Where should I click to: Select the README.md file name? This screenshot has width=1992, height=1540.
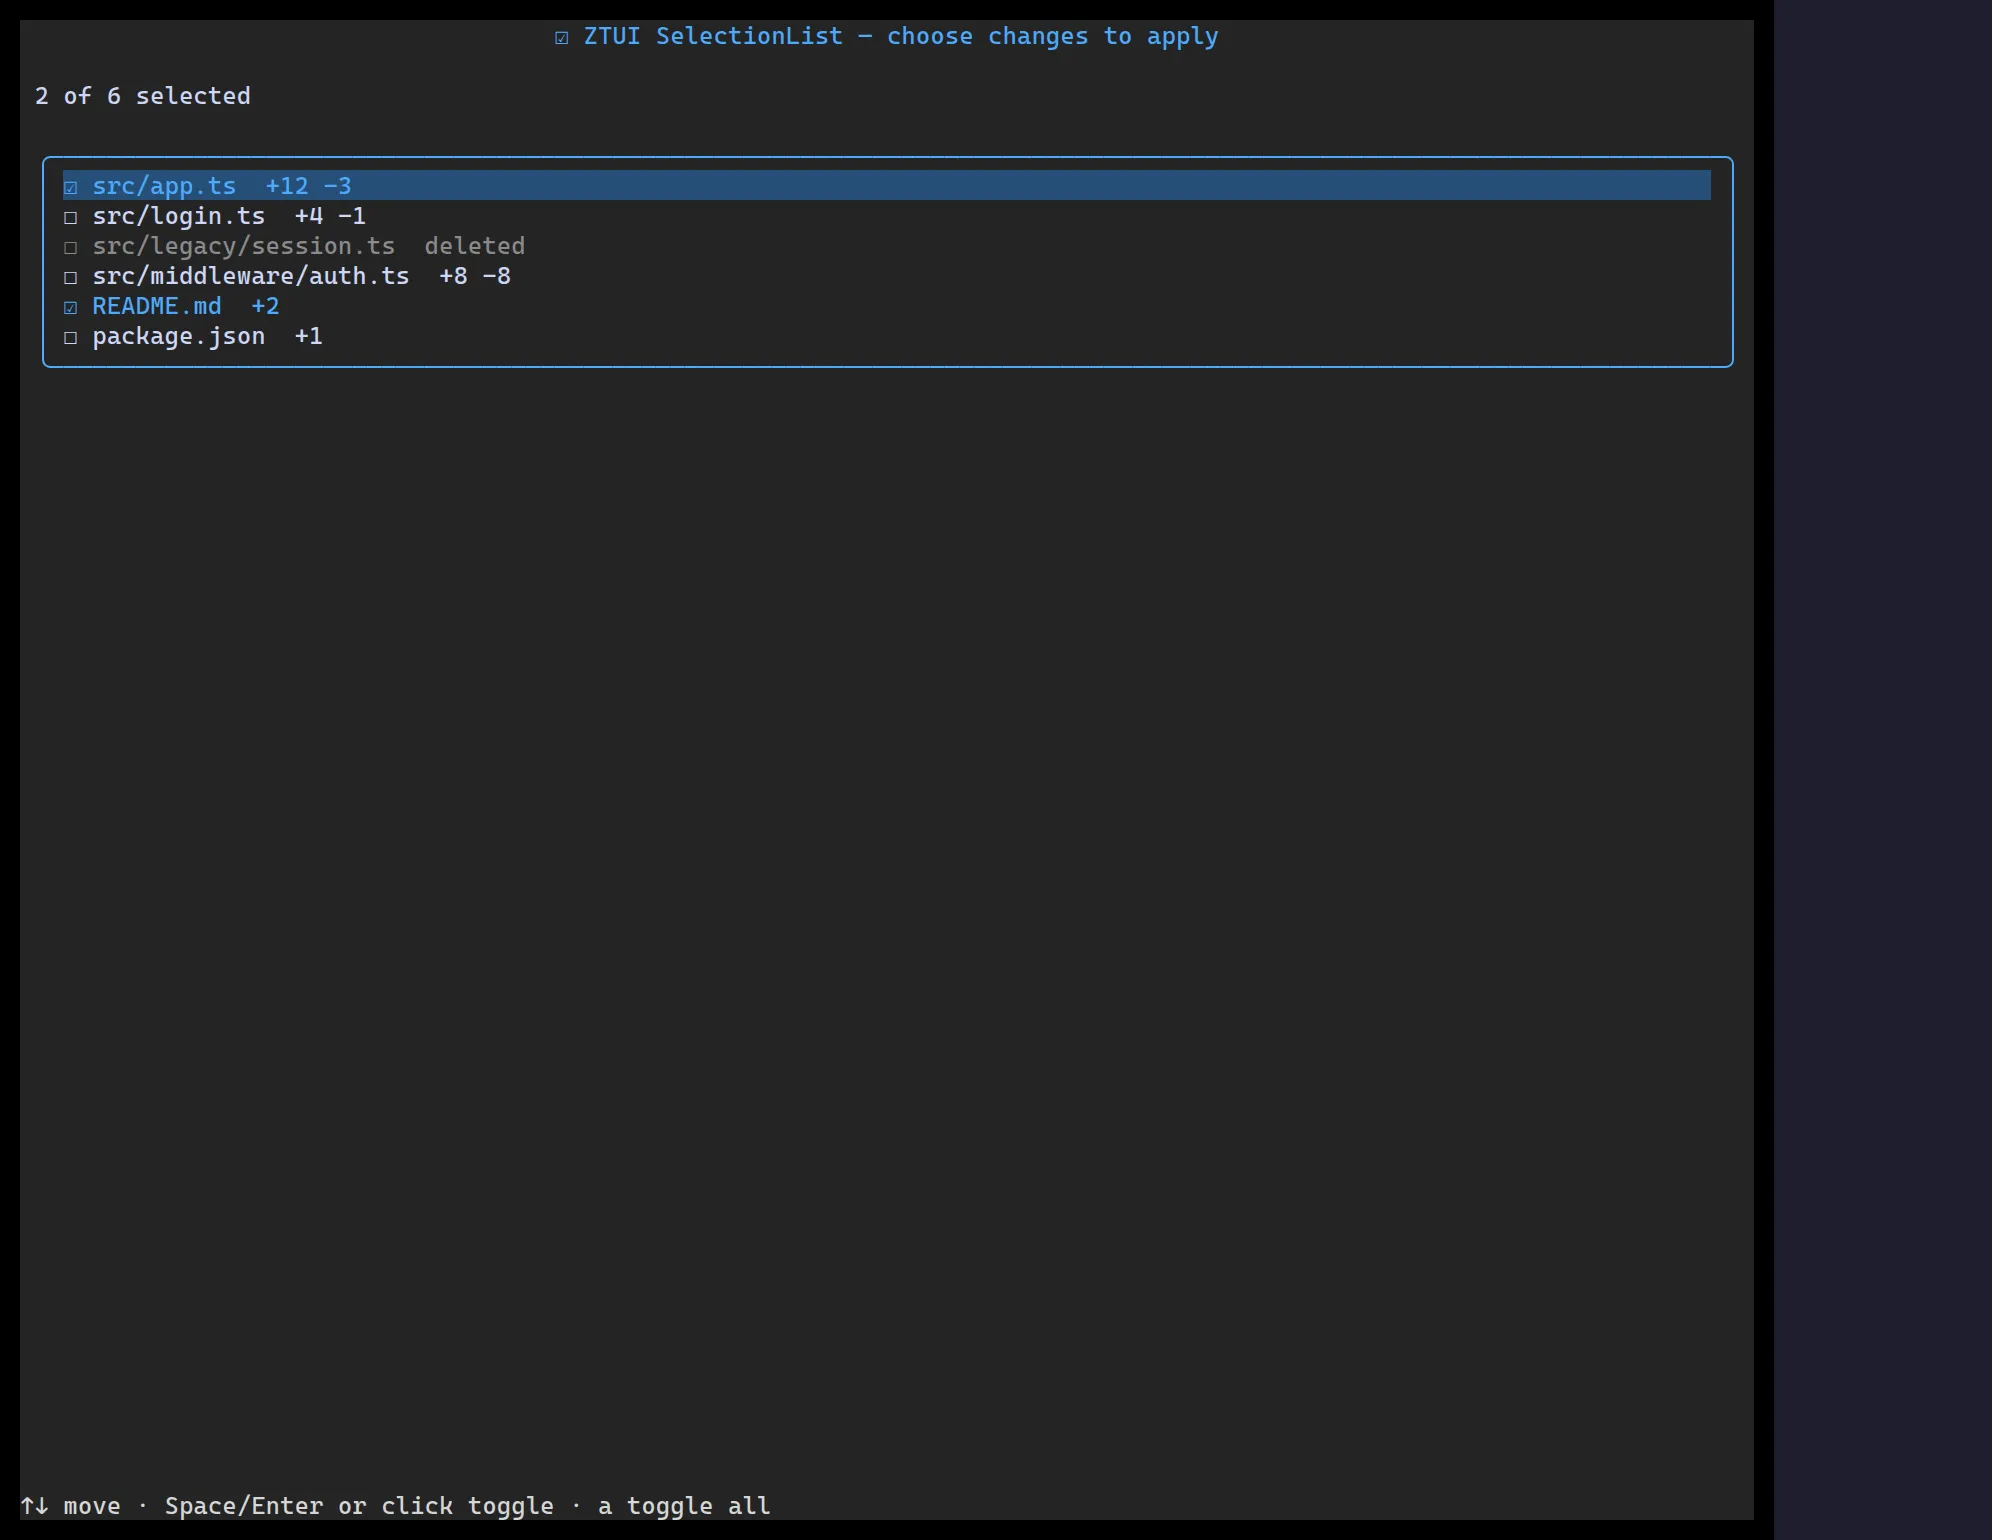[x=157, y=306]
